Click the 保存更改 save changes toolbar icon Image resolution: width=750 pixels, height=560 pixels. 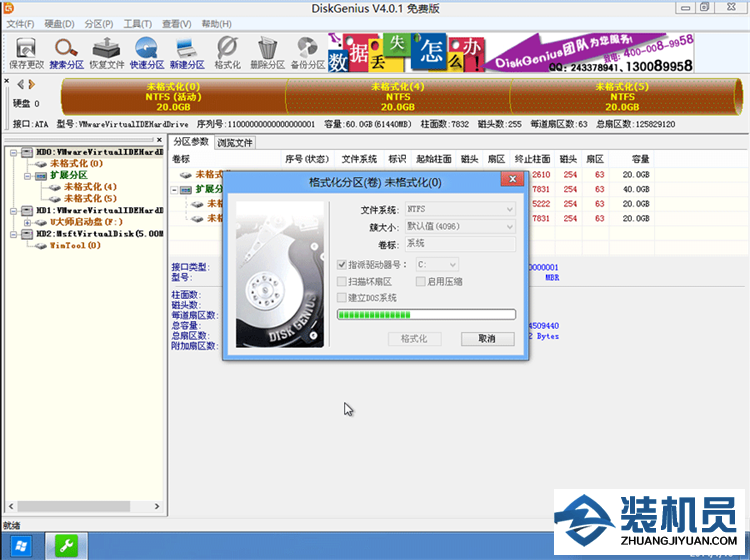26,53
